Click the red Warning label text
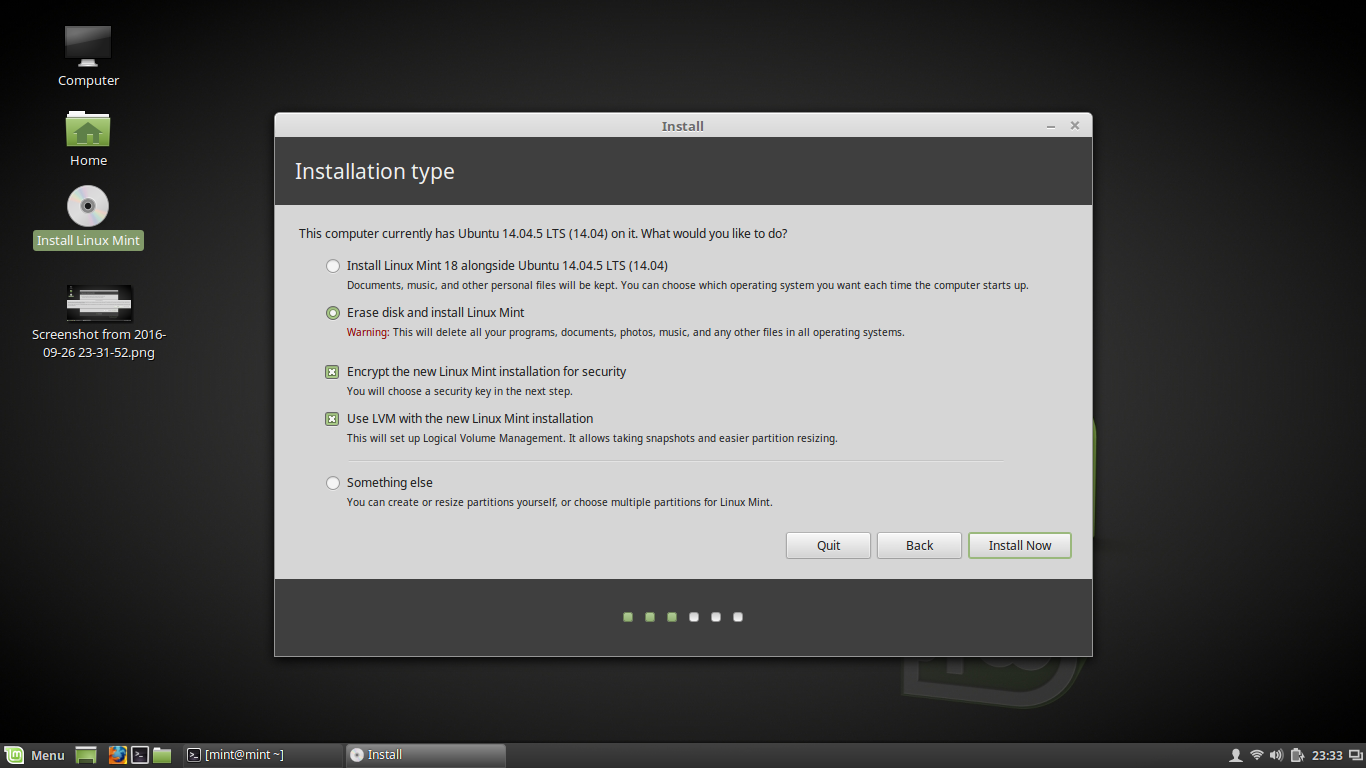 click(x=368, y=332)
